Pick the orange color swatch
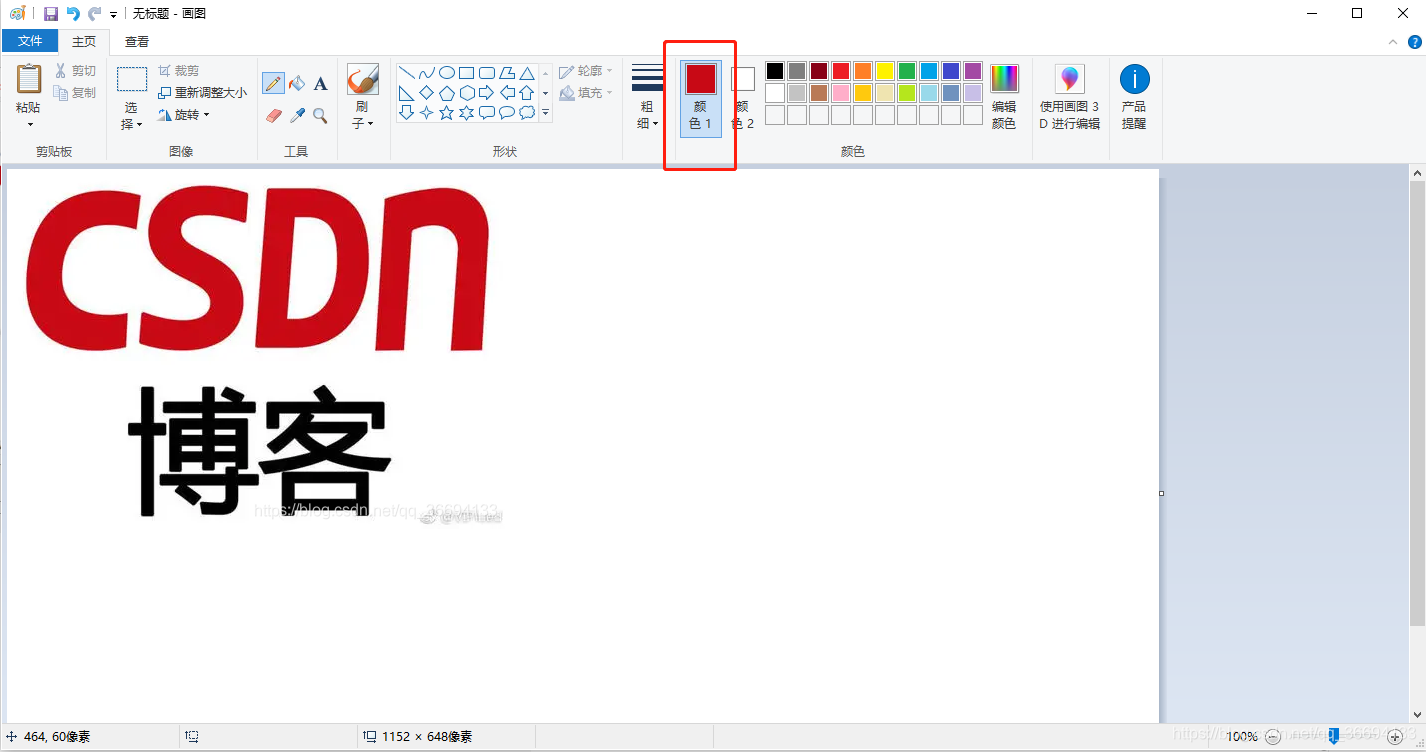The image size is (1426, 752). point(863,71)
